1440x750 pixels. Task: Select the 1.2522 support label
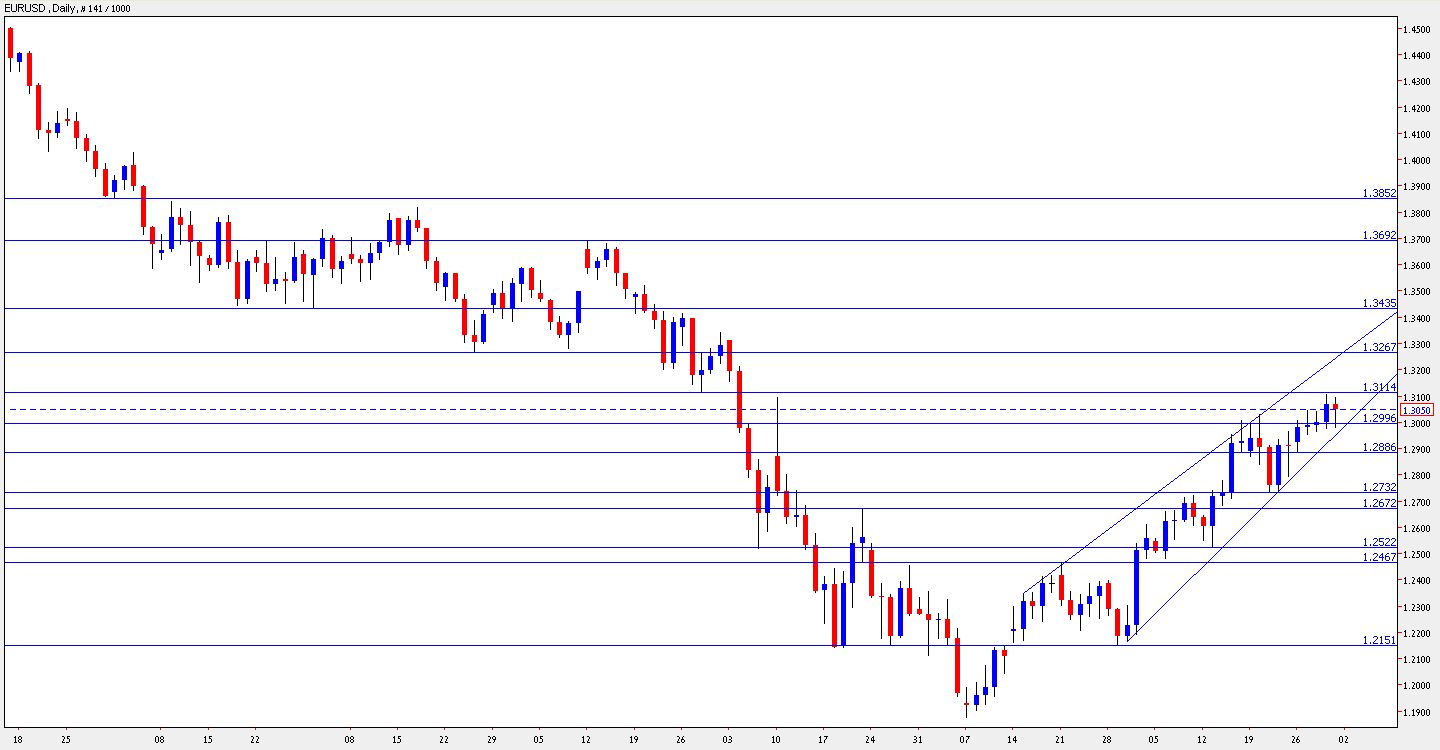click(1379, 542)
